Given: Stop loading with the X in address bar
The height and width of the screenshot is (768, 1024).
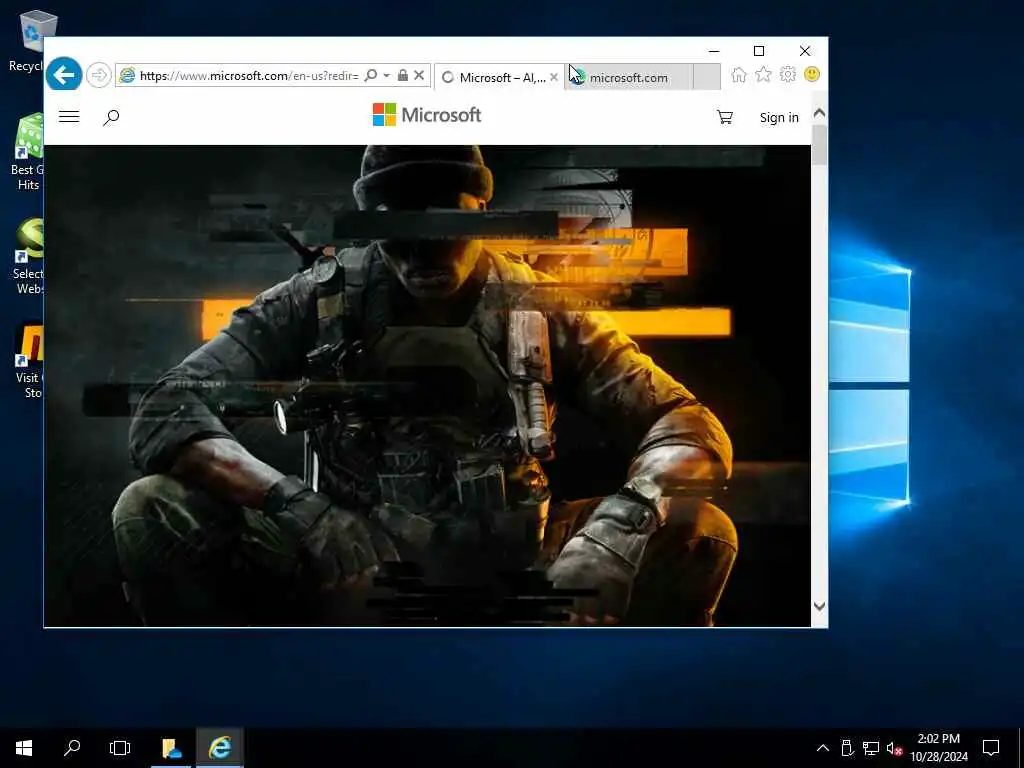Looking at the screenshot, I should [419, 76].
